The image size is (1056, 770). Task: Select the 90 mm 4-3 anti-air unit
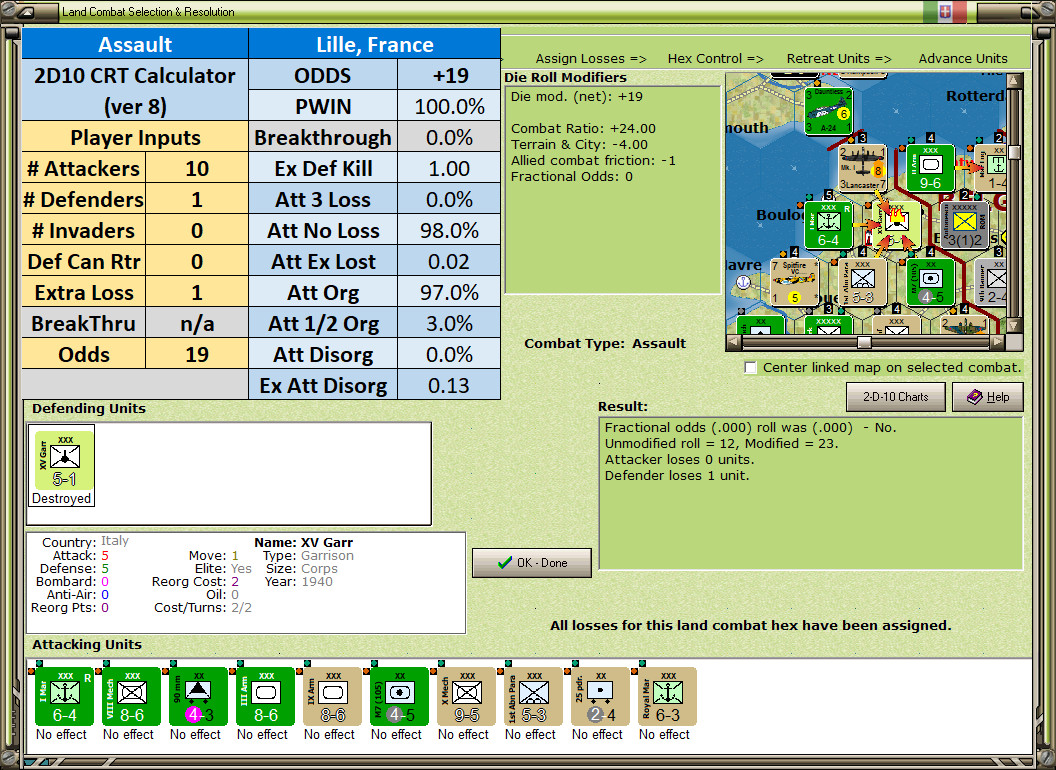[198, 697]
